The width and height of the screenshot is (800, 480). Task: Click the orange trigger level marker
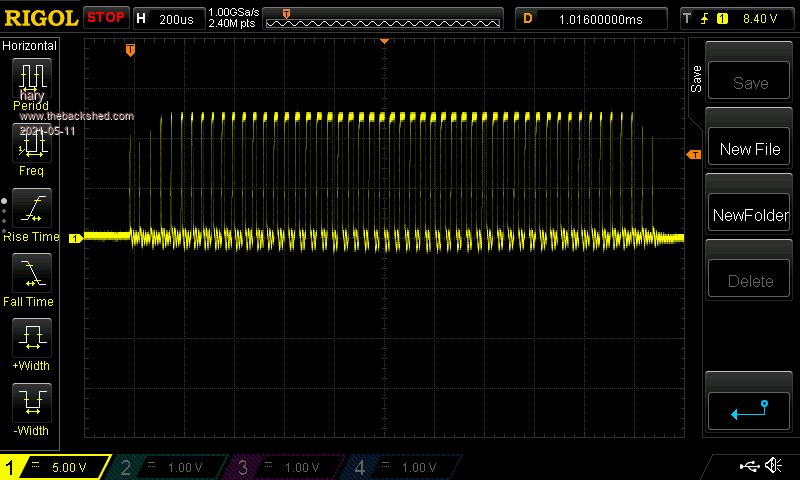click(x=692, y=154)
